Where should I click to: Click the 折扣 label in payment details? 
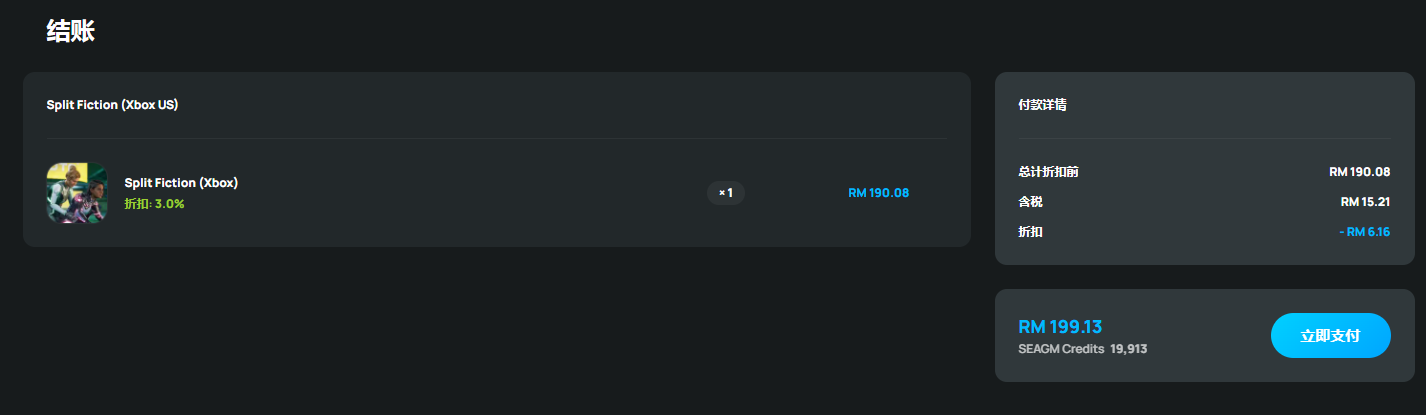(x=1030, y=232)
